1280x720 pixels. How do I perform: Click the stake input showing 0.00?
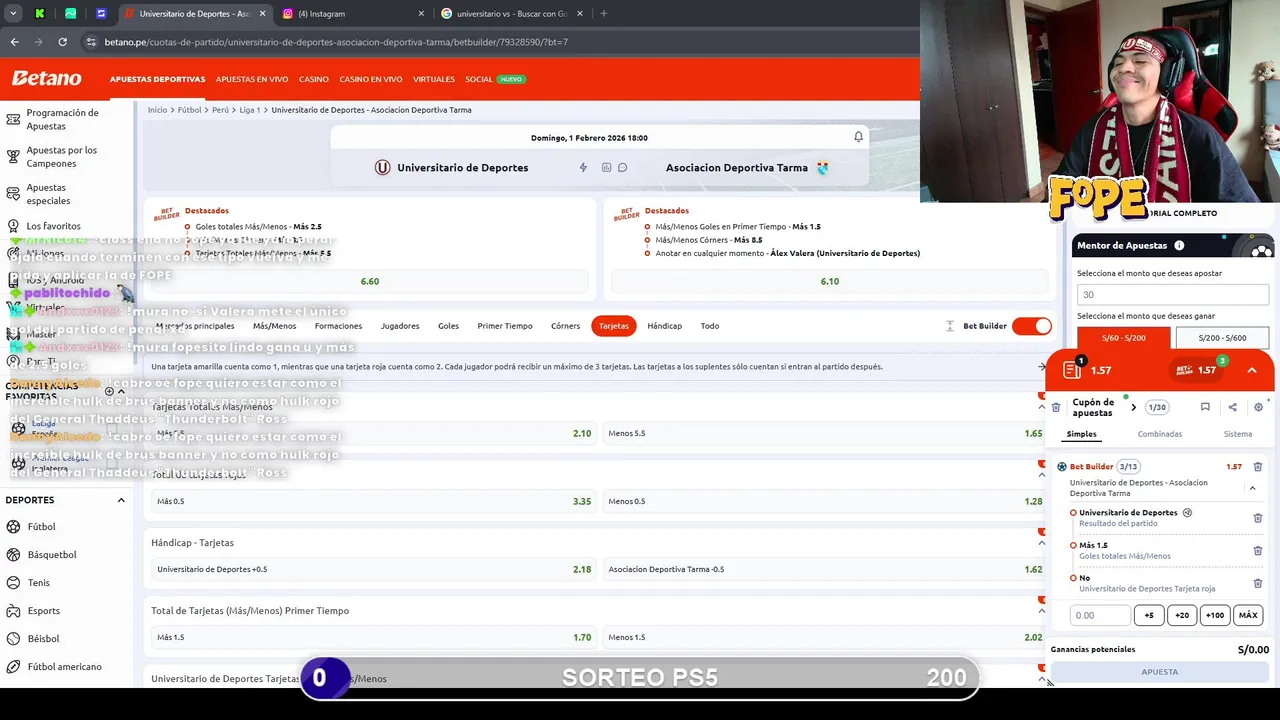(1100, 615)
